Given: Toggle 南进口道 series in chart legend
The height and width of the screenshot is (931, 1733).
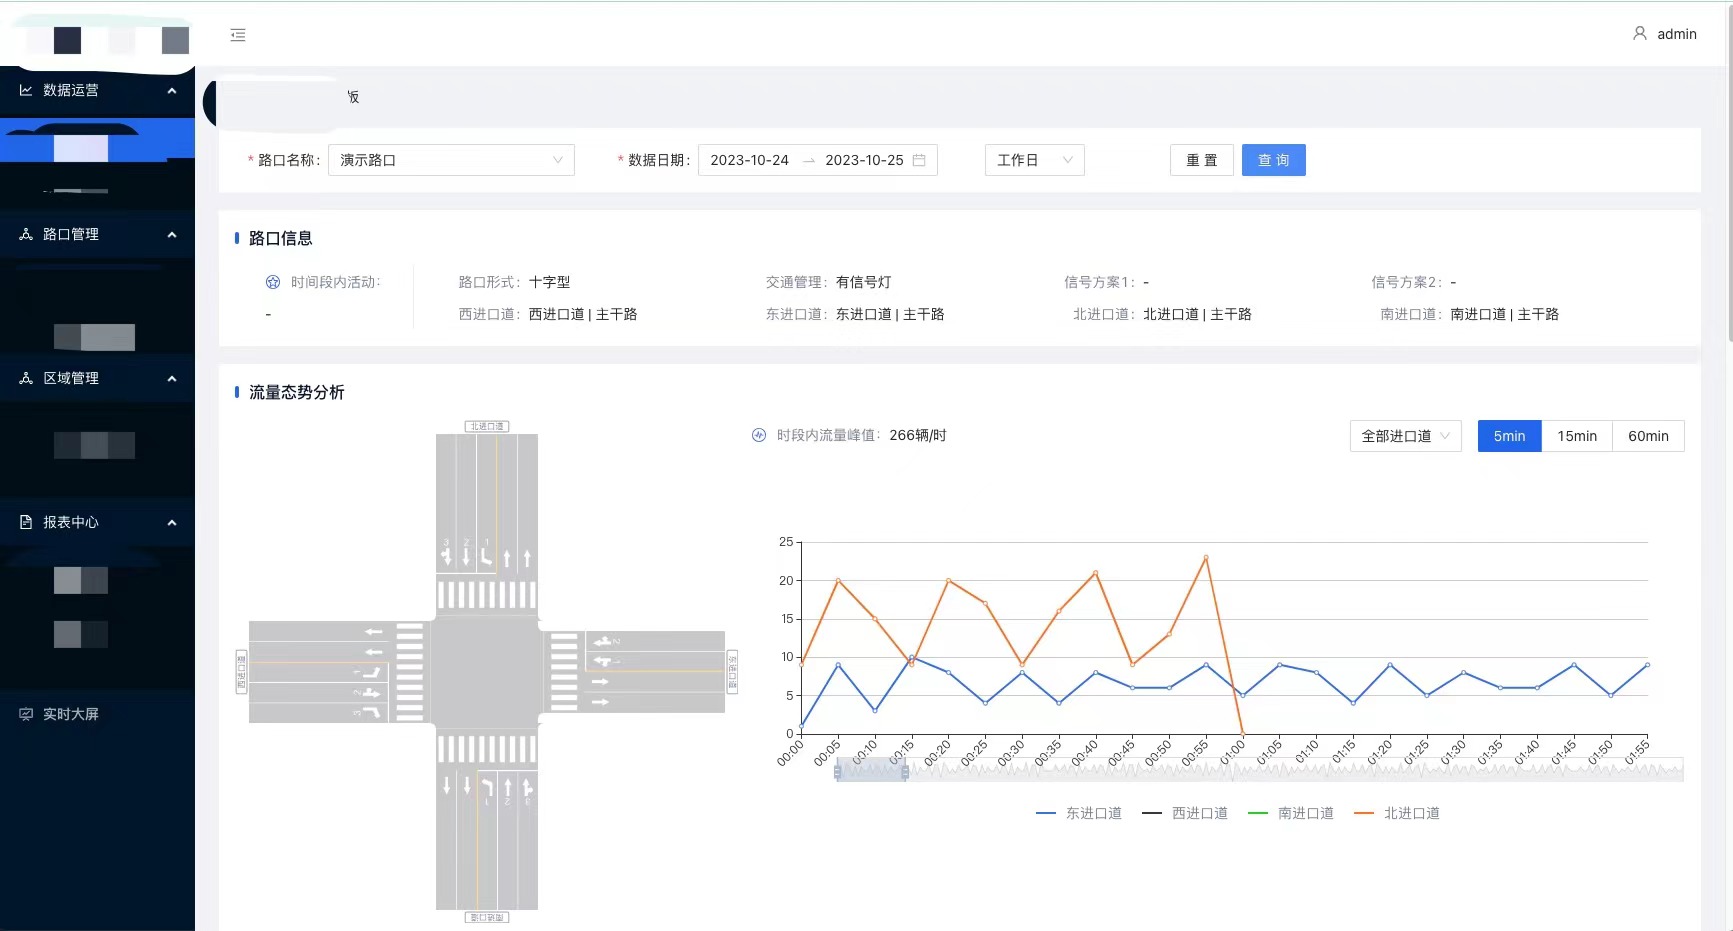Looking at the screenshot, I should (1291, 813).
